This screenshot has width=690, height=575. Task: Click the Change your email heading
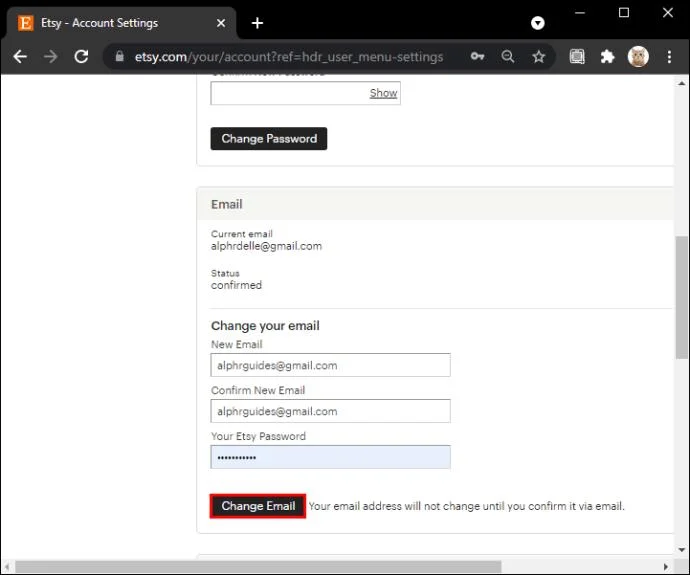point(265,326)
